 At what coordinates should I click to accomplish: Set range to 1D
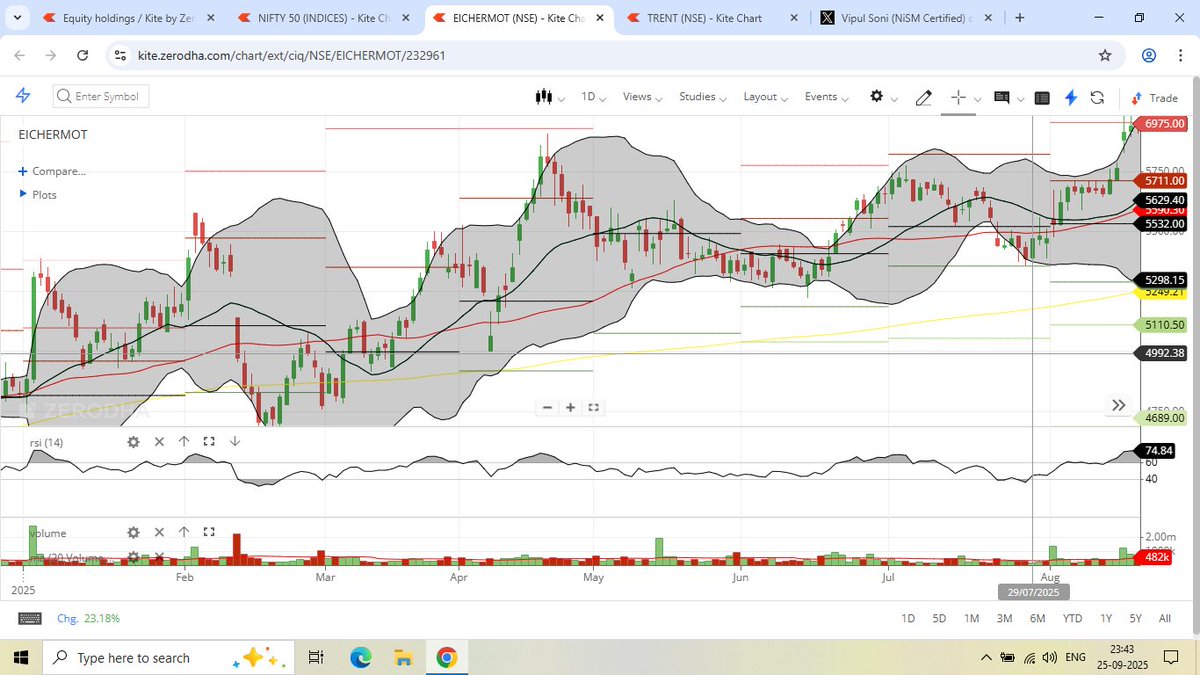pos(908,618)
